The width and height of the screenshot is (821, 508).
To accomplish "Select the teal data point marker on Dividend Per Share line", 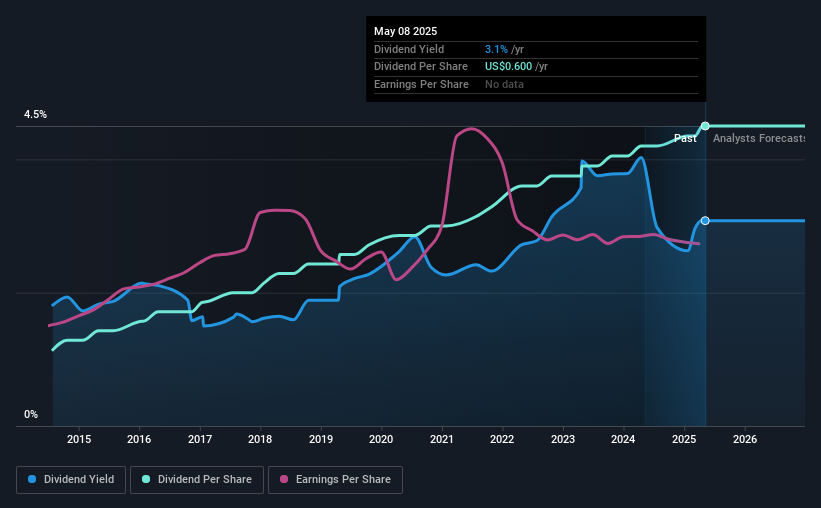I will (705, 126).
